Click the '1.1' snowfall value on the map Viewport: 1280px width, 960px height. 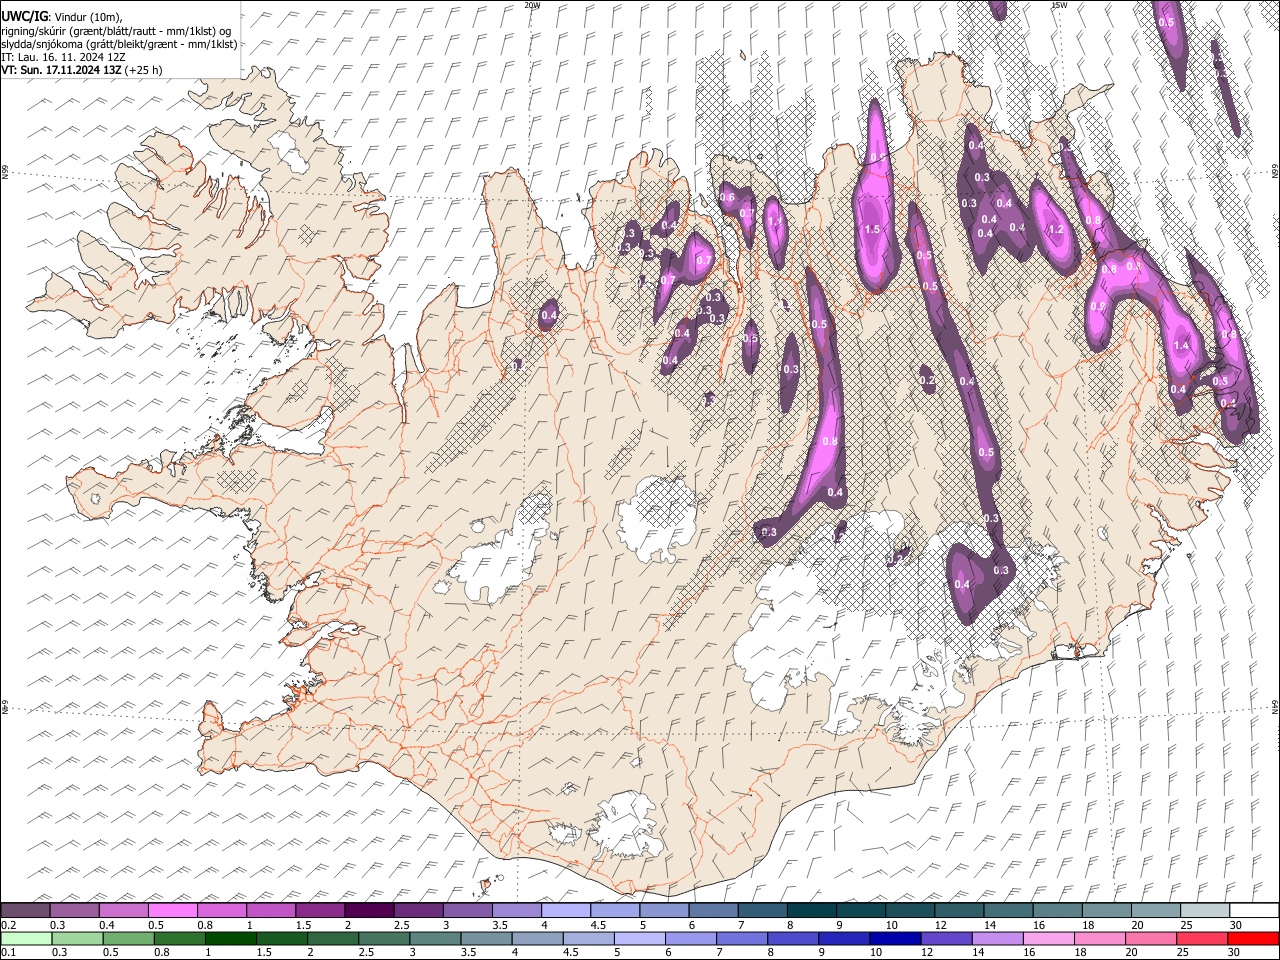tap(775, 222)
